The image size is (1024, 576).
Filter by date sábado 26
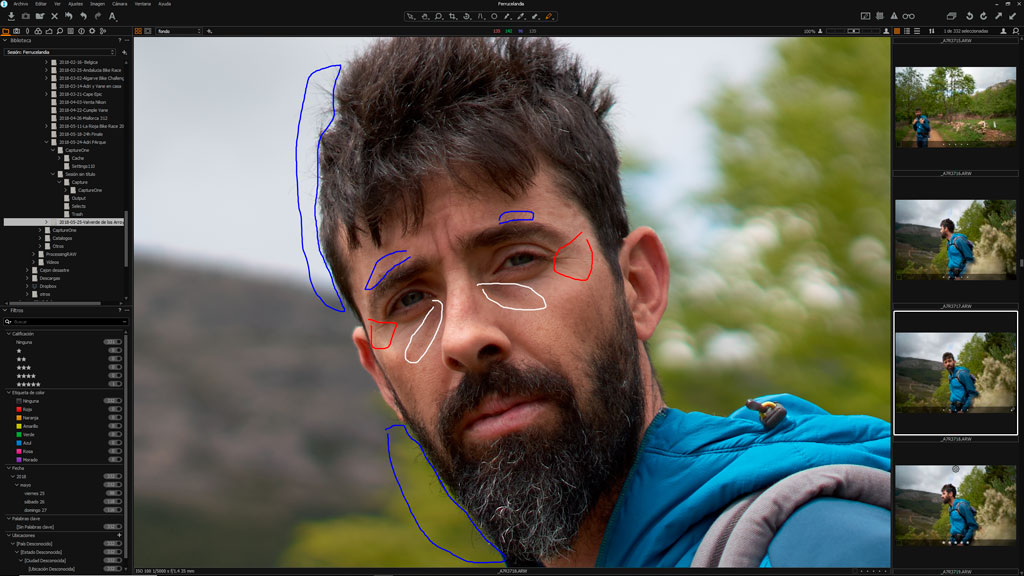[x=34, y=501]
